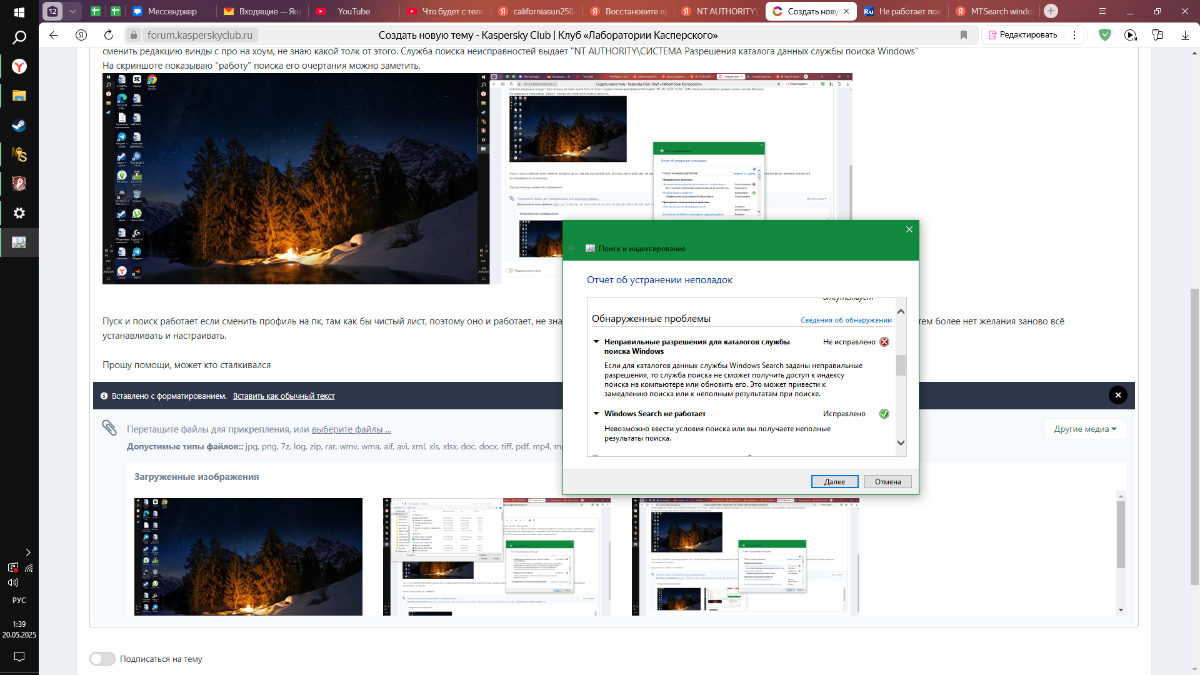Screen dimensions: 1200x675
Task: Collapse the Неправильные разрешения problem entry
Action: click(x=596, y=342)
